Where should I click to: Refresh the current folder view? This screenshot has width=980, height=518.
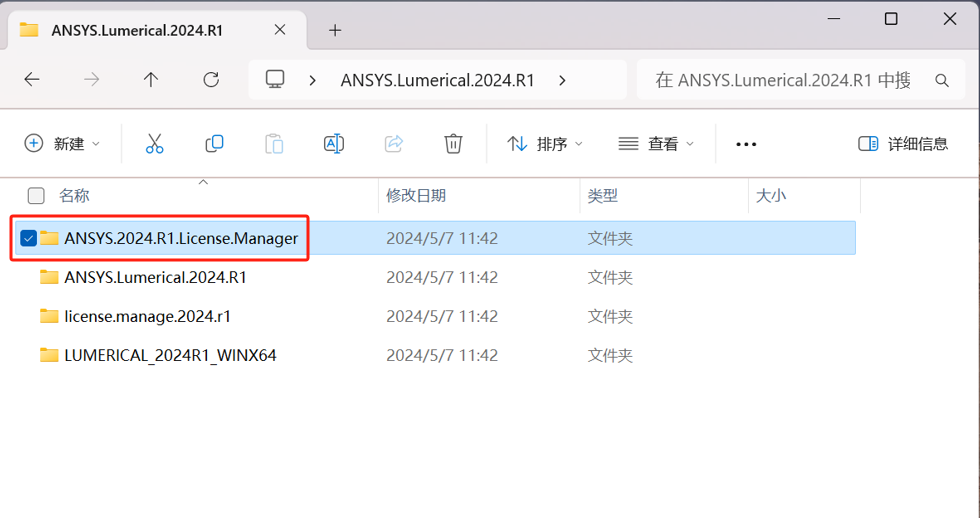pyautogui.click(x=211, y=80)
